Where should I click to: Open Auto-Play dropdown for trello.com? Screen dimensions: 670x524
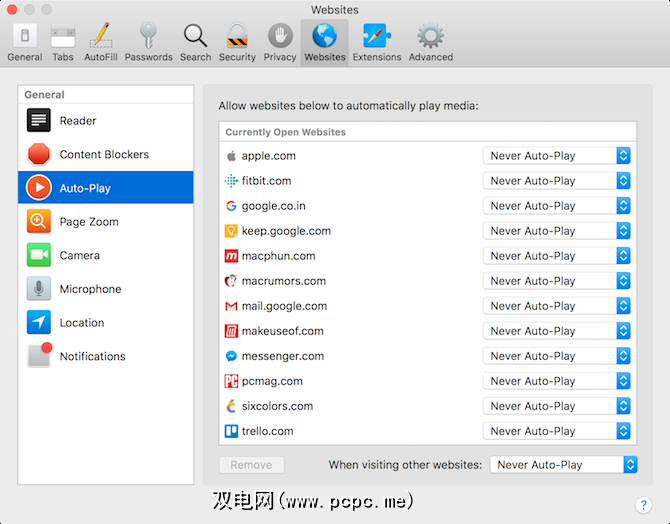pos(557,431)
